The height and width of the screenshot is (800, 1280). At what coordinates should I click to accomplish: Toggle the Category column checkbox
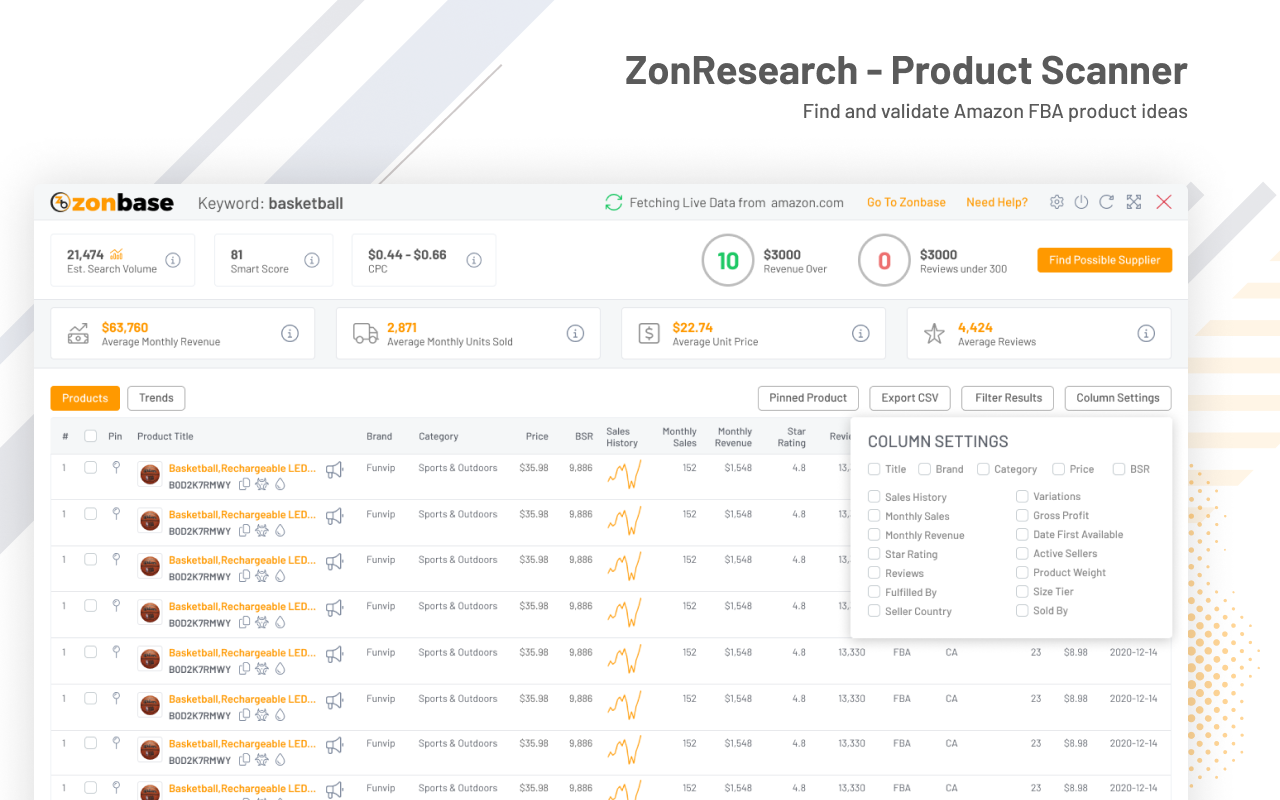tap(983, 469)
